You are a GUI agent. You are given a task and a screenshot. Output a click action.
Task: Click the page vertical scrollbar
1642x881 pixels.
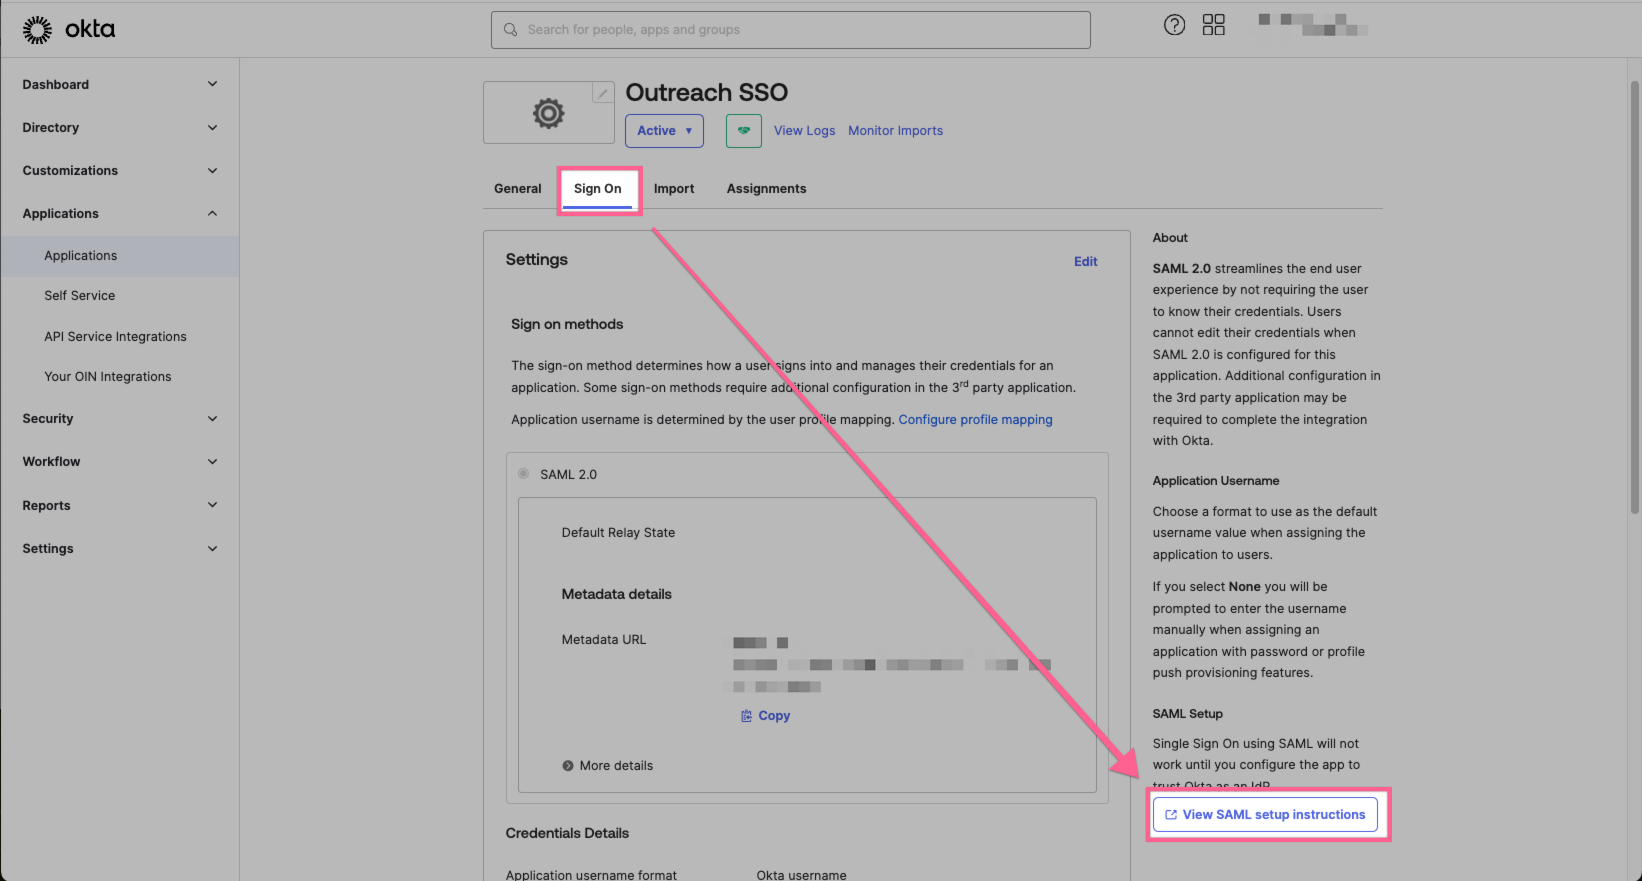tap(1635, 300)
